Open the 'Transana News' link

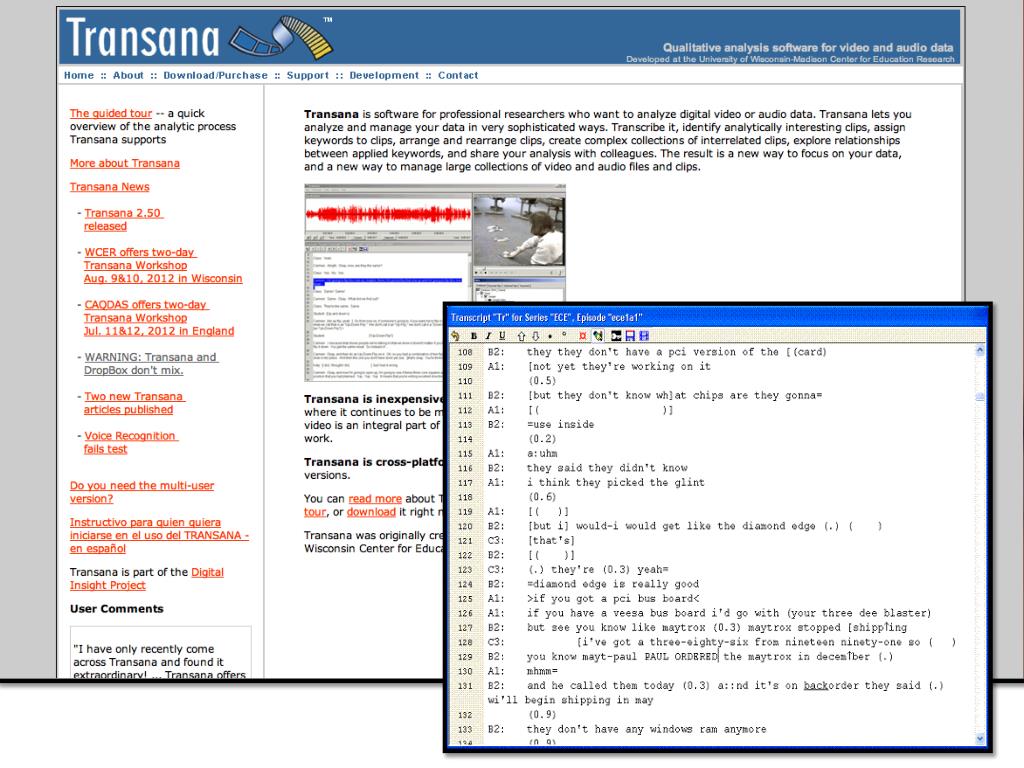tap(110, 187)
